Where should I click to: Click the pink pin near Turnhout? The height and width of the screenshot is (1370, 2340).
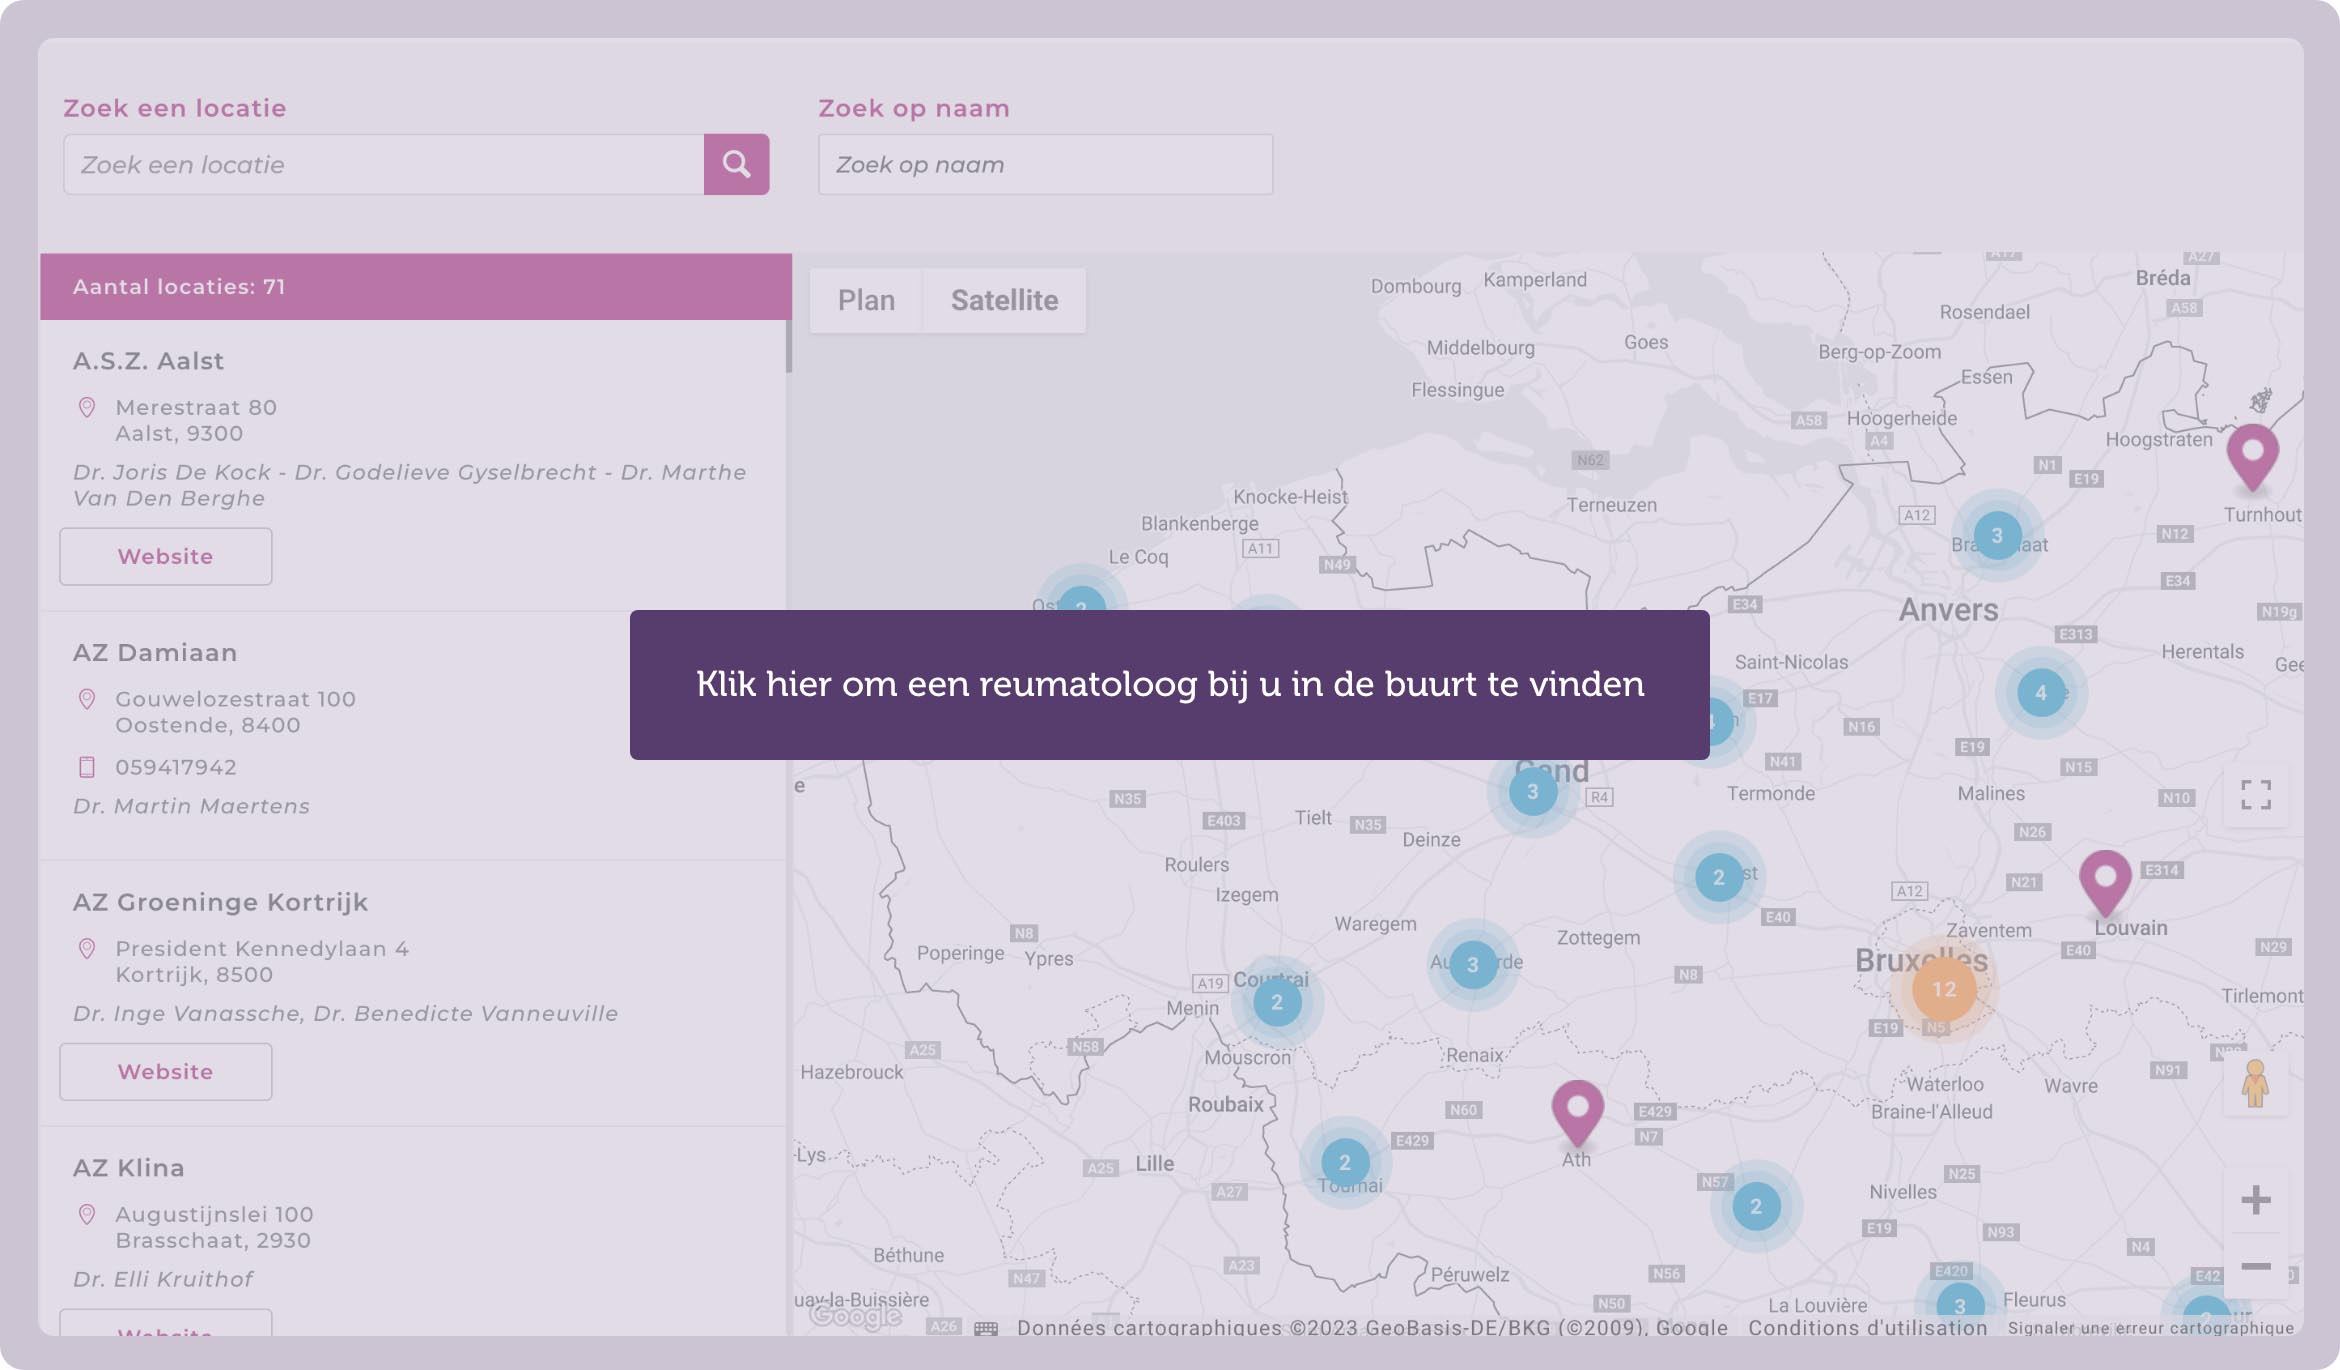[x=2252, y=453]
